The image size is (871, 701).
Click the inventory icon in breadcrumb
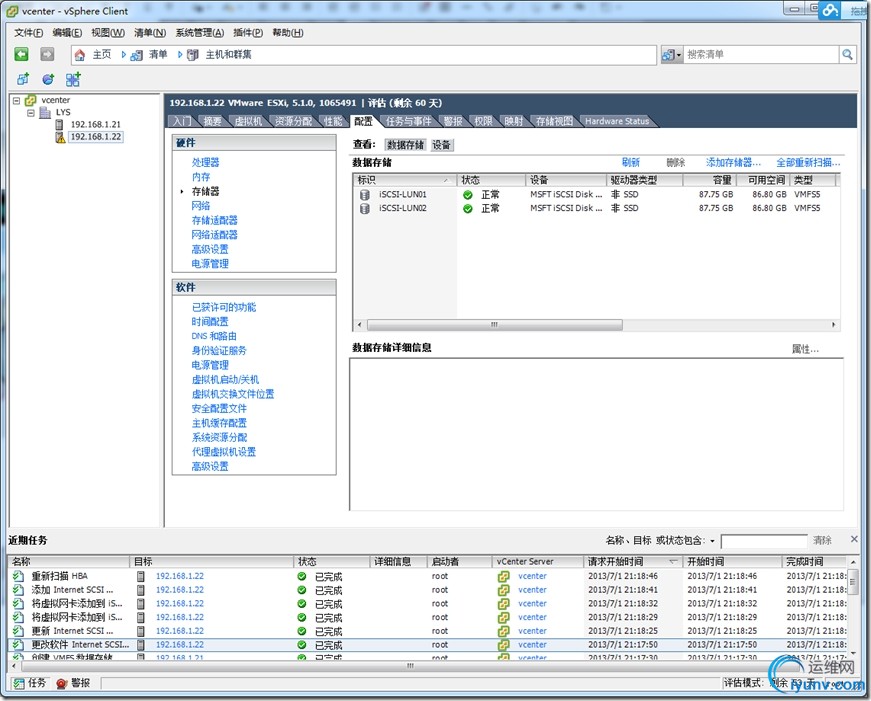coord(137,54)
